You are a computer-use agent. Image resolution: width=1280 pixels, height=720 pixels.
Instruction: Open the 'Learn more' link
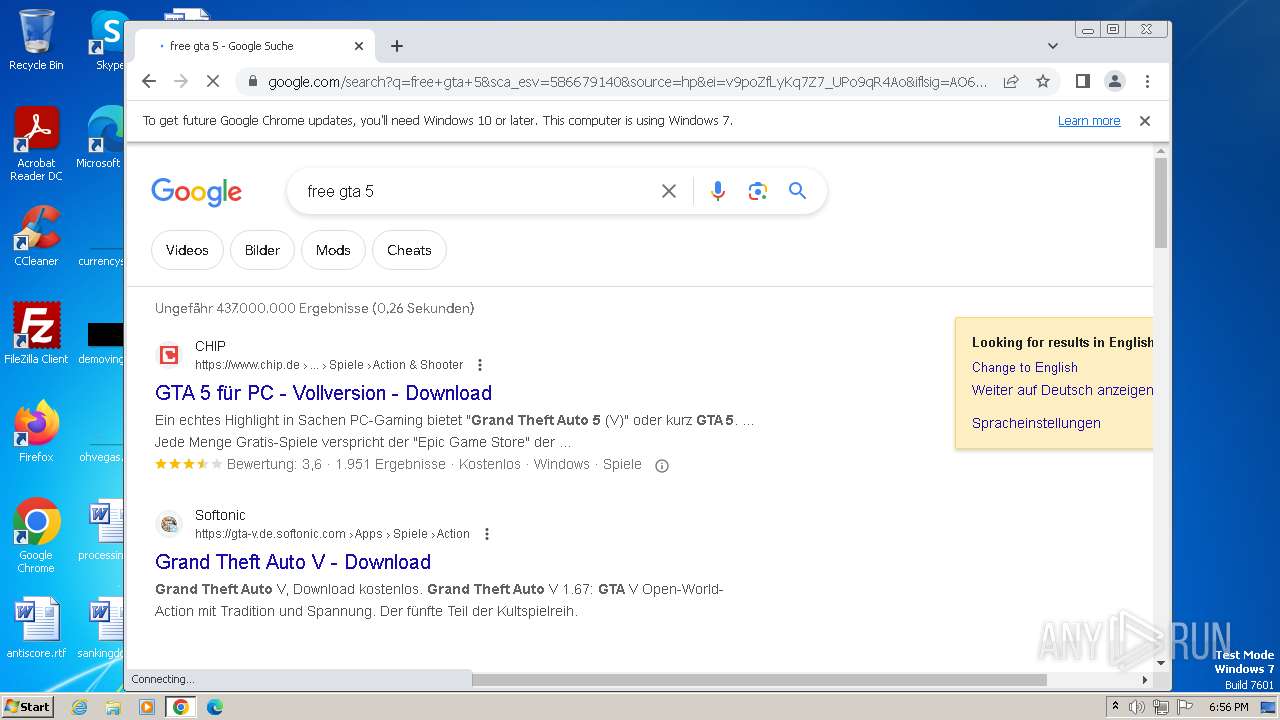pos(1089,121)
